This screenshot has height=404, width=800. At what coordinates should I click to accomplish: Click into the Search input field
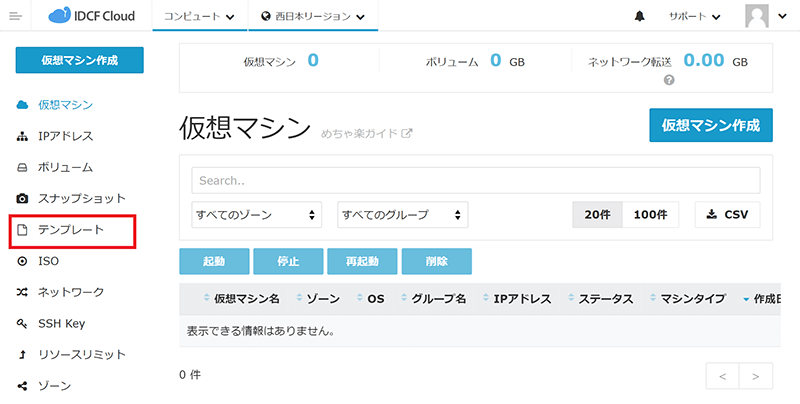pos(475,180)
